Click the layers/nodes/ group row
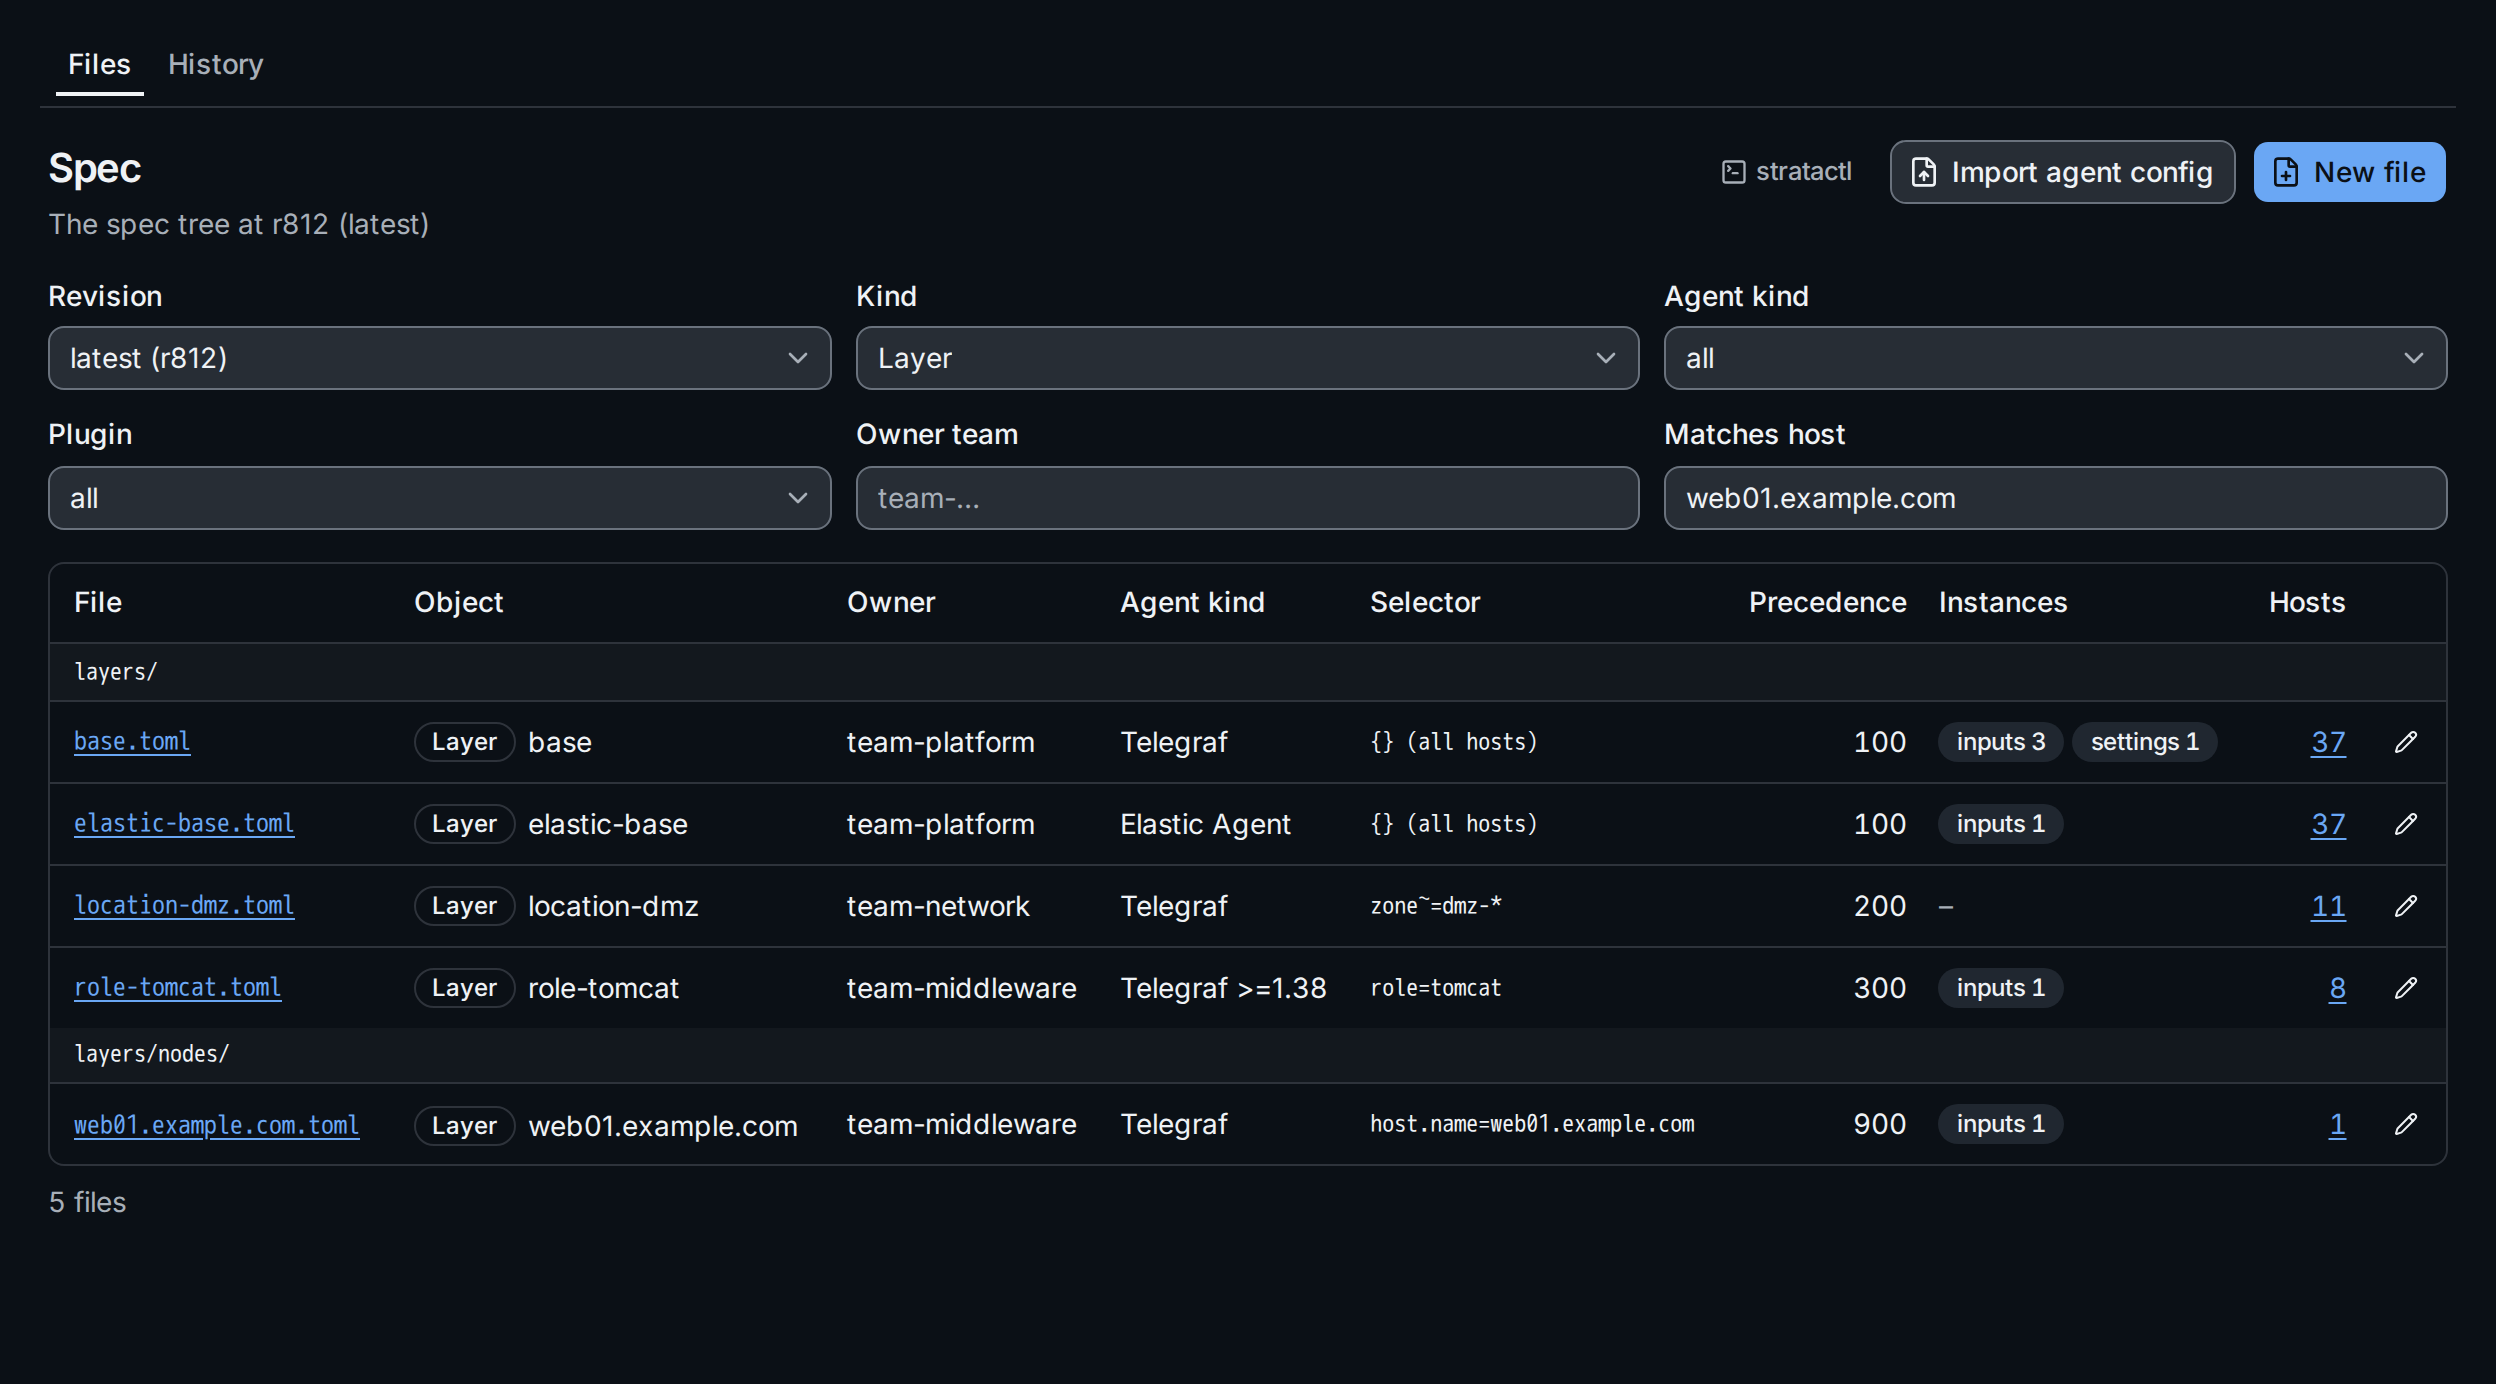The height and width of the screenshot is (1384, 2496). 1247,1055
